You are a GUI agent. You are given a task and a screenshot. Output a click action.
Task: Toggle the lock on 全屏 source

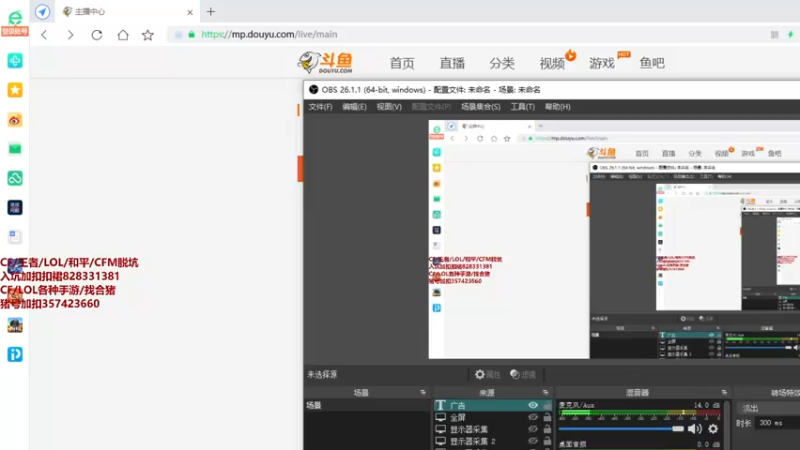[547, 417]
